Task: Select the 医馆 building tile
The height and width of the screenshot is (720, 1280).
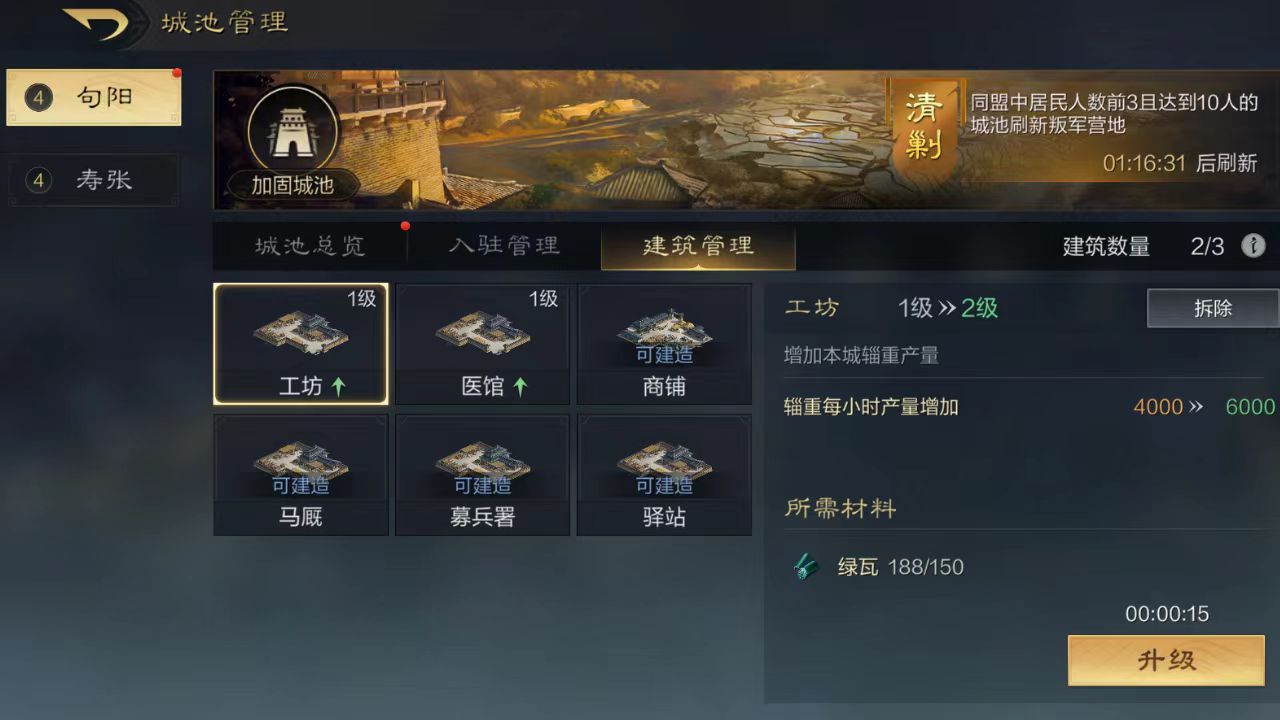Action: click(483, 344)
